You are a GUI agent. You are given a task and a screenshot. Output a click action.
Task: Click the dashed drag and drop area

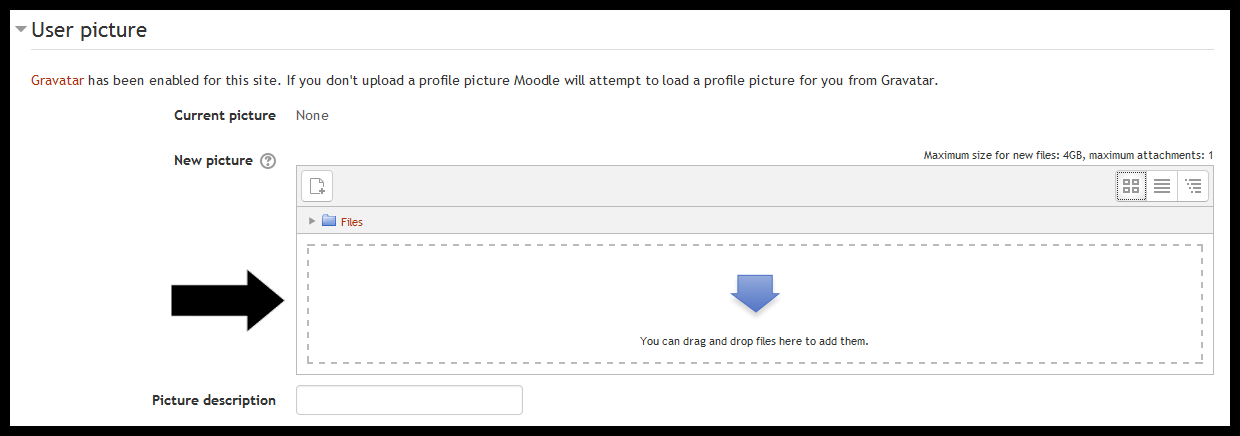[x=755, y=303]
